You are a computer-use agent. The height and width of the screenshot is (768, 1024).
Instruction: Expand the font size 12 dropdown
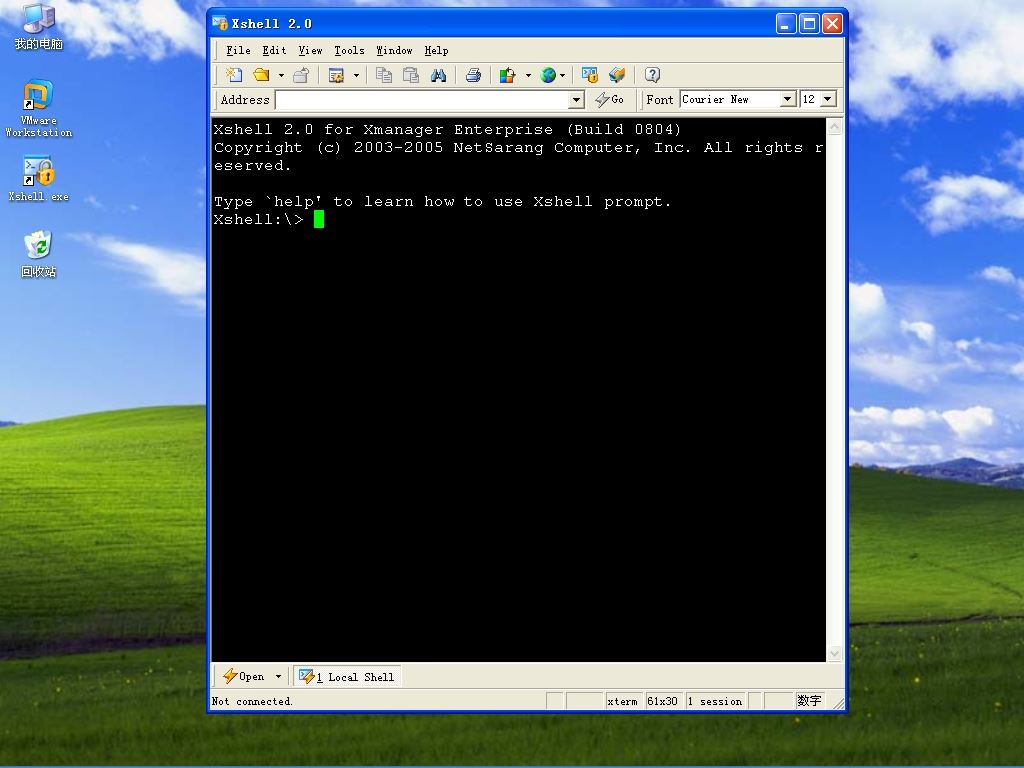[828, 99]
